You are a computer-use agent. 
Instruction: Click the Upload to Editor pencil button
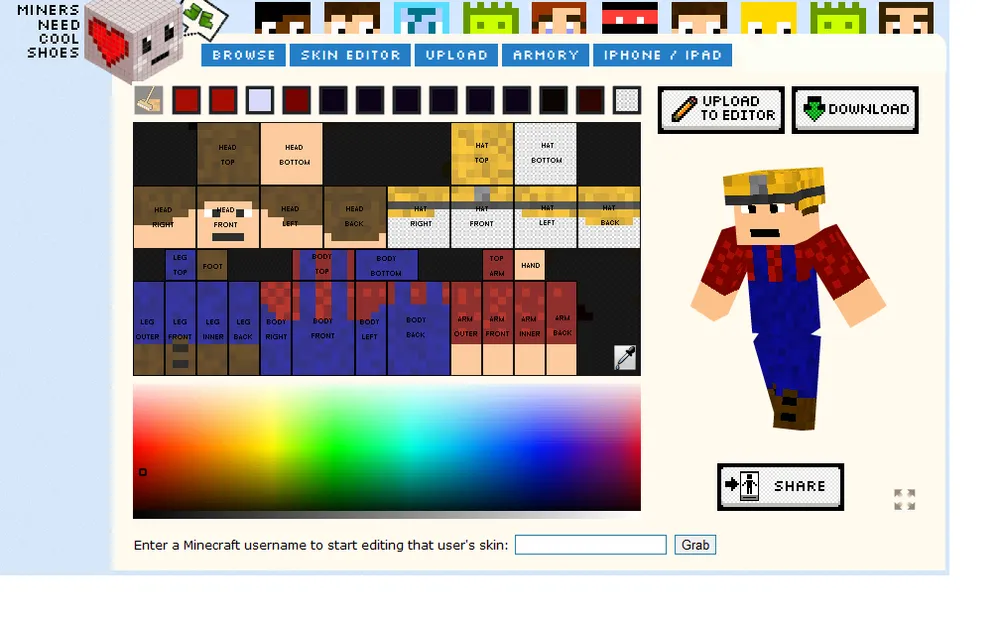click(721, 110)
